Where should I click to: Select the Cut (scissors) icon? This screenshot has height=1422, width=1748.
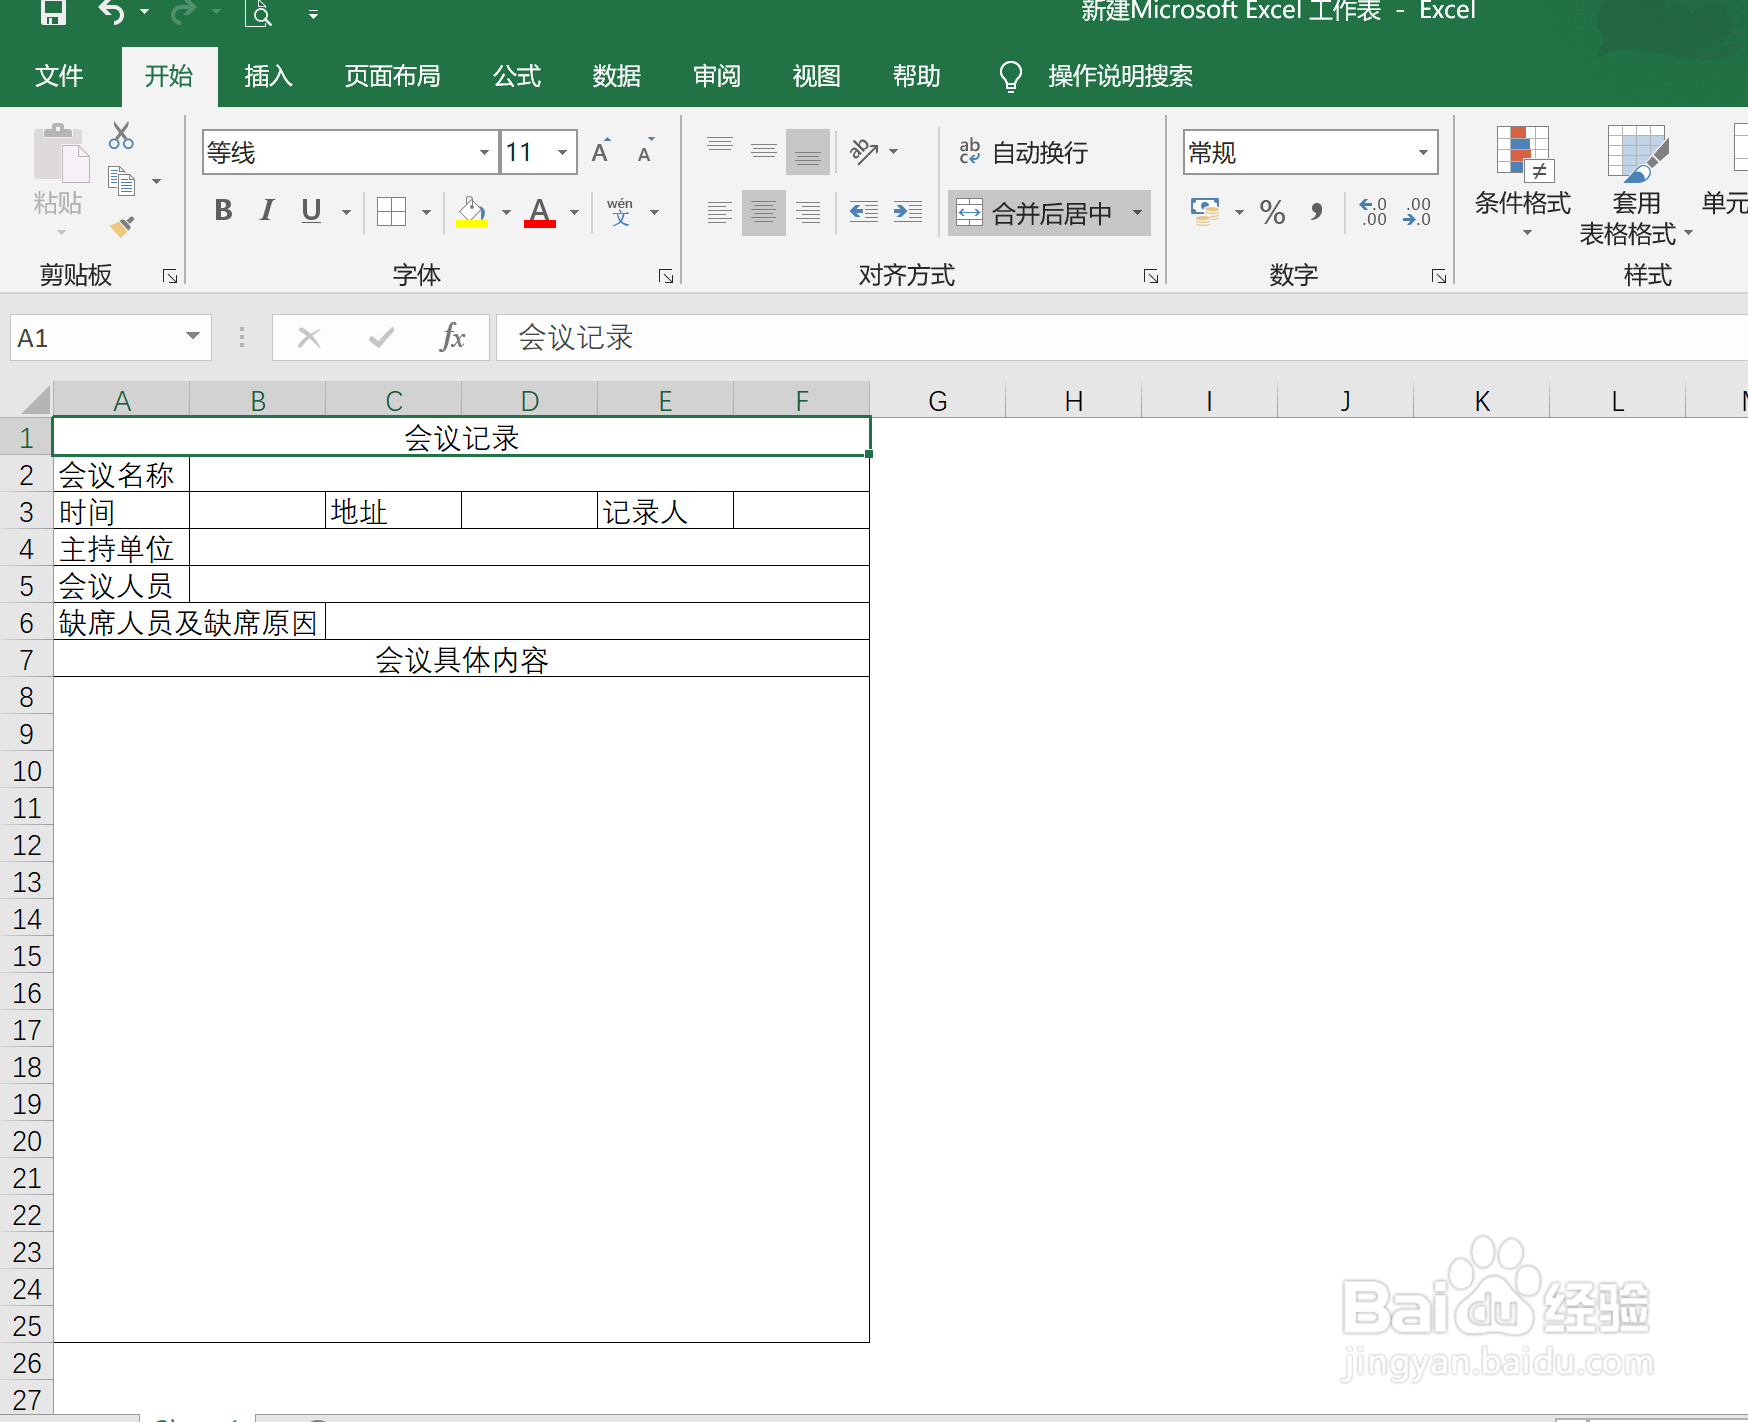[x=121, y=135]
